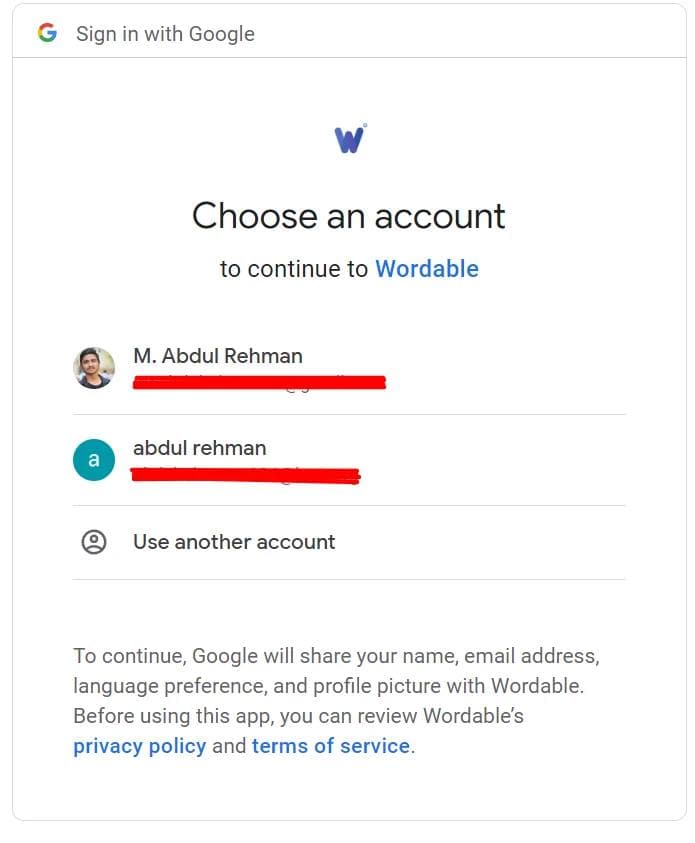Click the "Sign in with Google" header text
The width and height of the screenshot is (695, 843).
(165, 34)
